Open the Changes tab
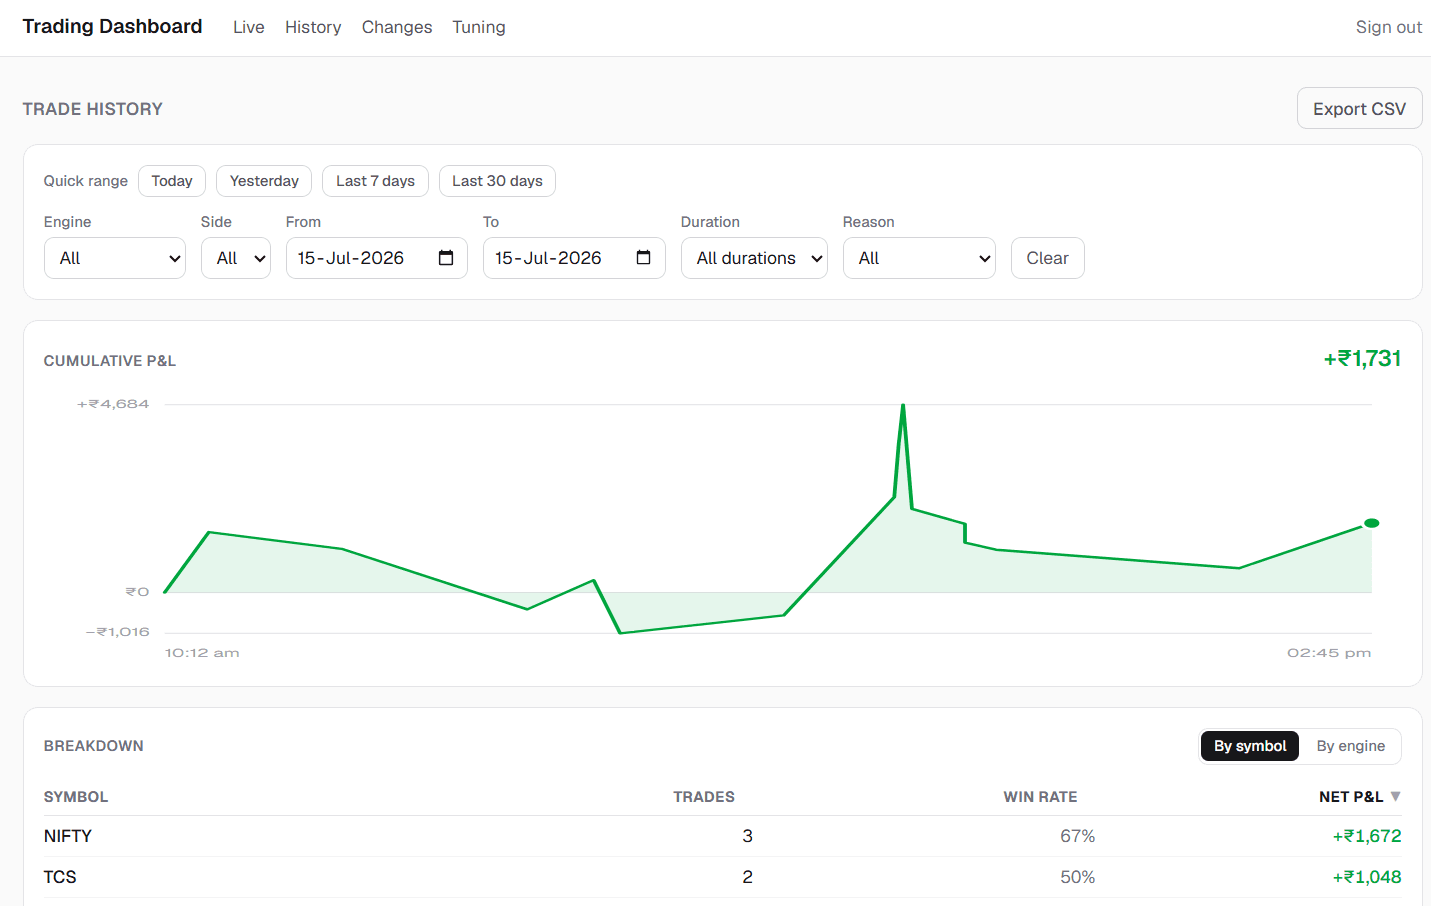This screenshot has height=906, width=1431. (397, 27)
